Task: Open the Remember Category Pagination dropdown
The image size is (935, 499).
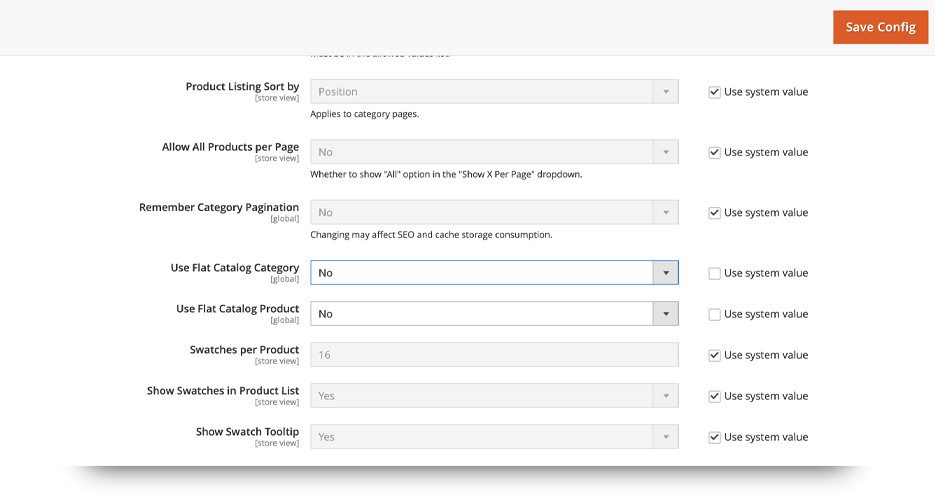Action: 494,212
